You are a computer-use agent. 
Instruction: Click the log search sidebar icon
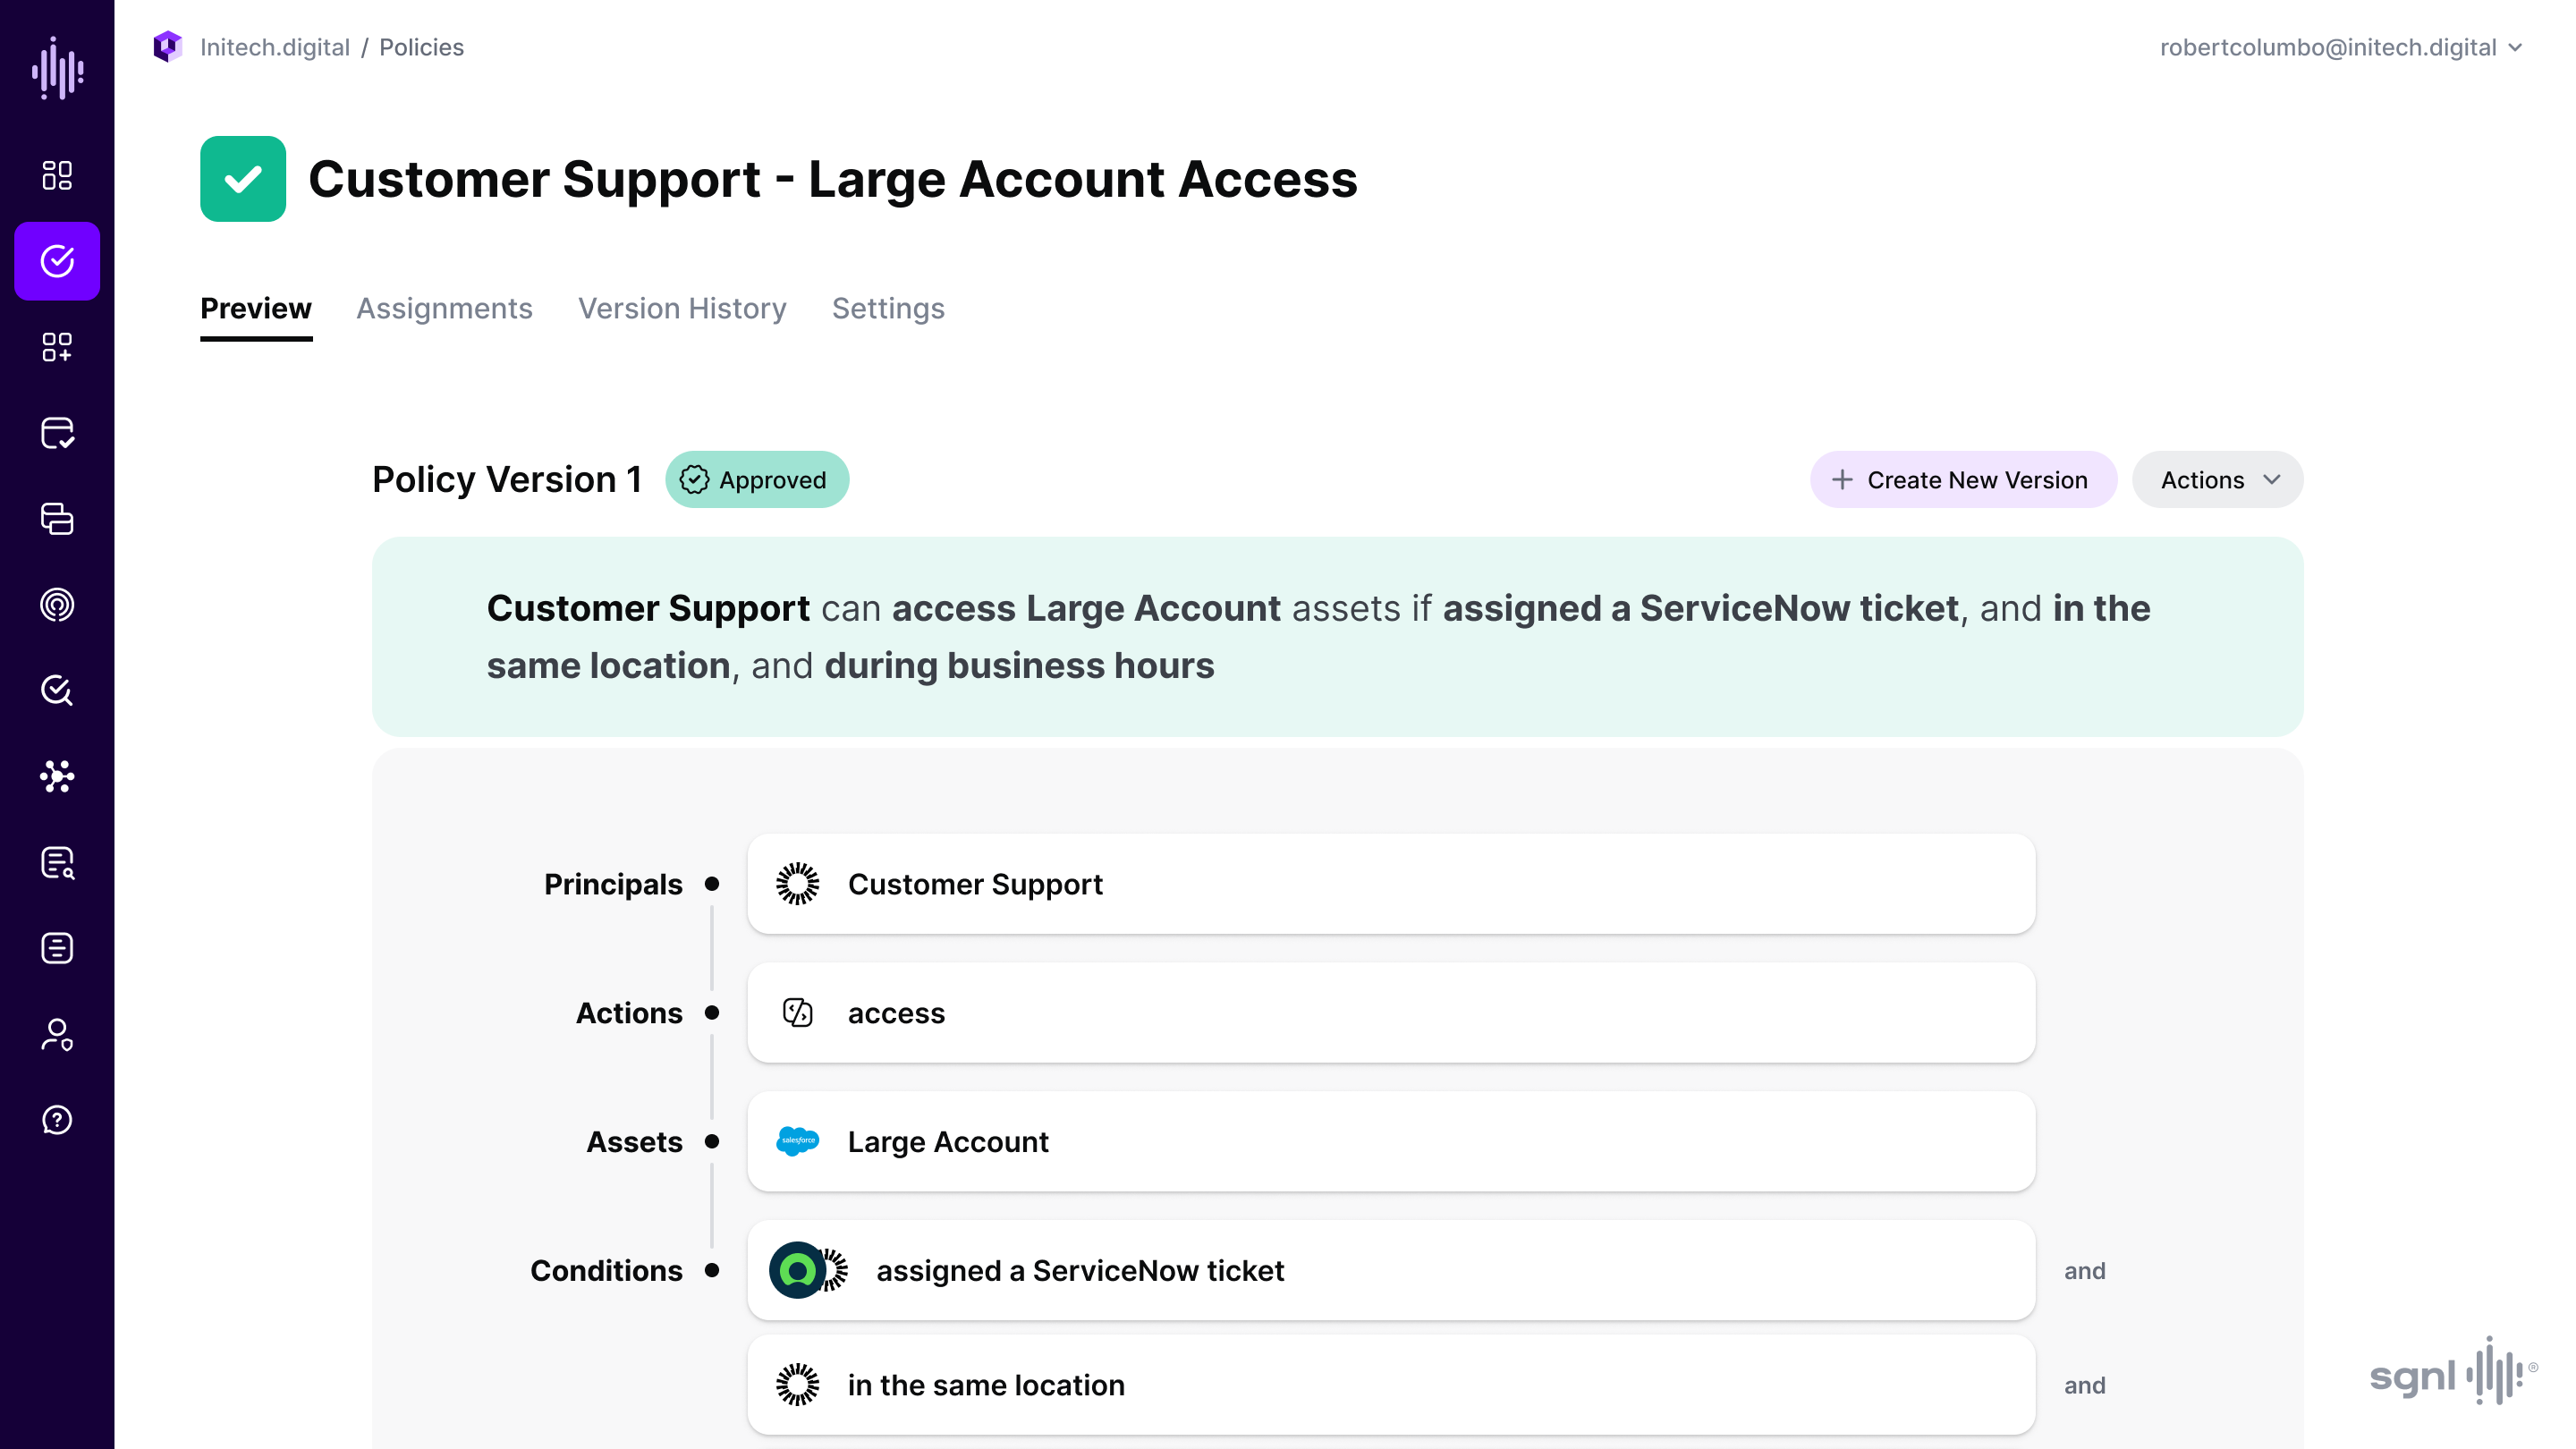[57, 862]
